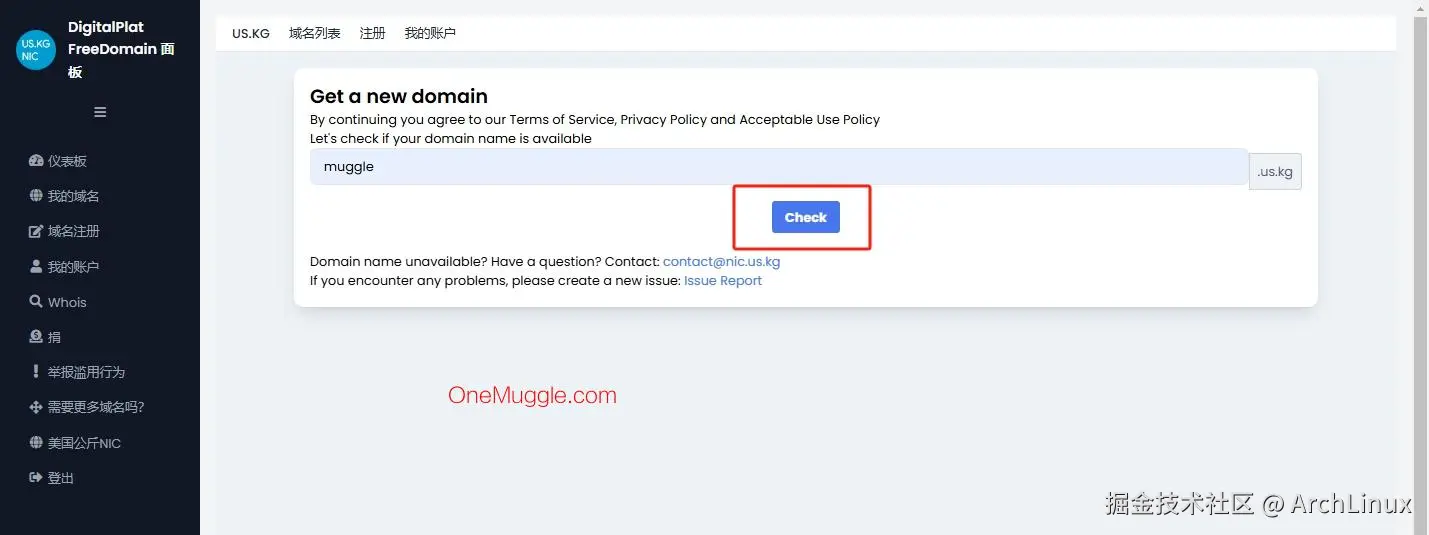Click the edit icon beside 域名注册
The width and height of the screenshot is (1429, 535).
[37, 232]
